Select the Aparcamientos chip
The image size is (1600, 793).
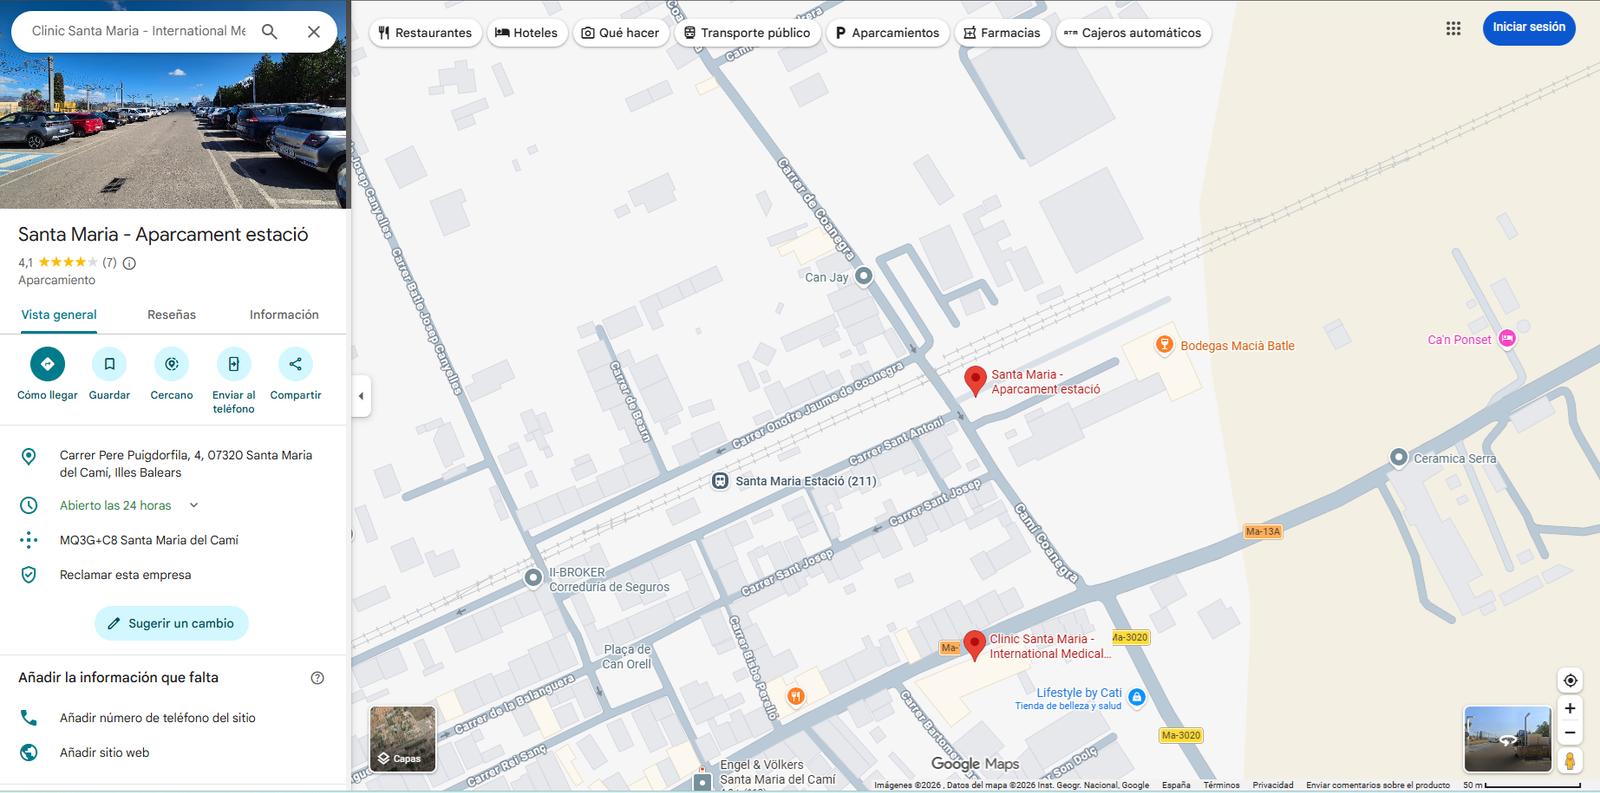click(x=887, y=33)
